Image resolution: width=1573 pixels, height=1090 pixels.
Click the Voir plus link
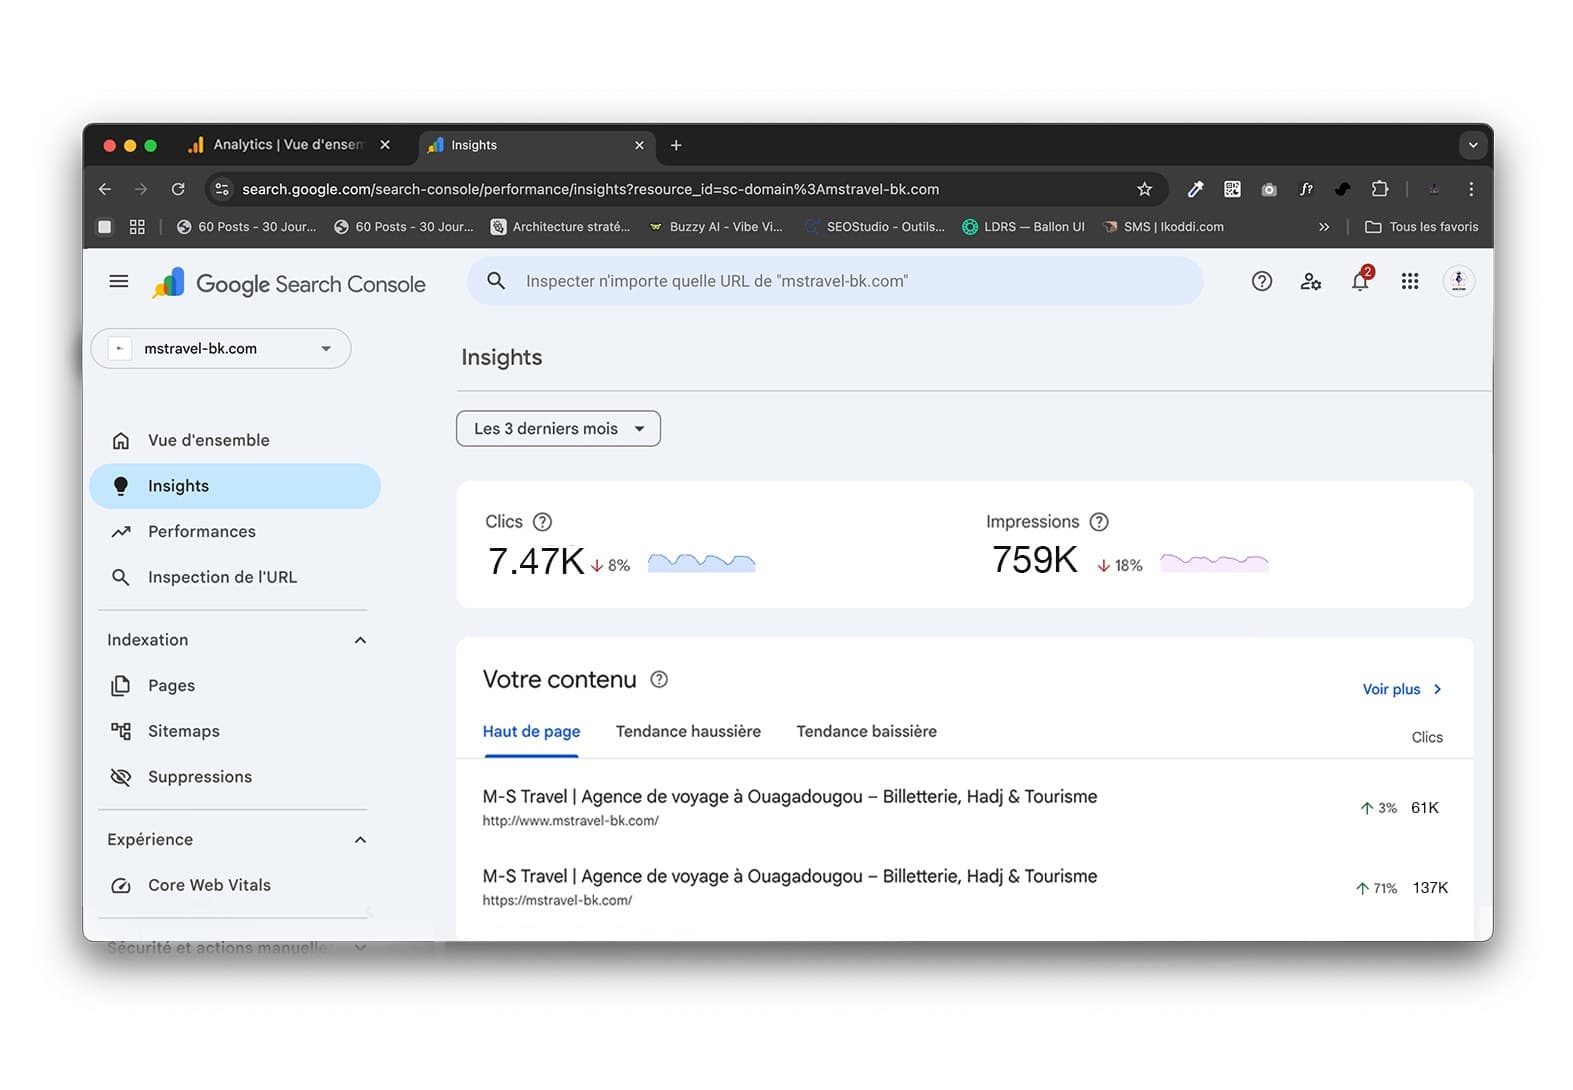tap(1402, 690)
